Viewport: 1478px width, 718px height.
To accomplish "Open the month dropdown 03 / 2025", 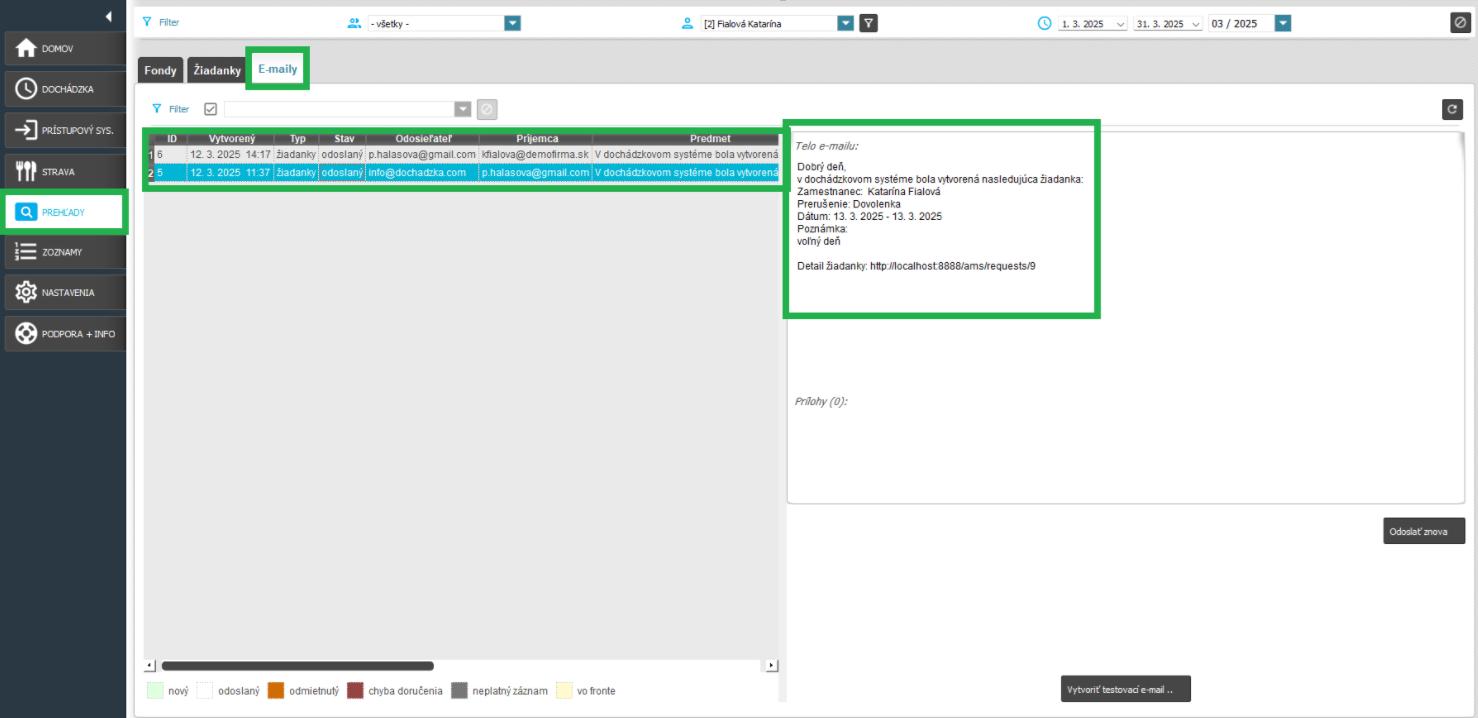I will [1283, 23].
